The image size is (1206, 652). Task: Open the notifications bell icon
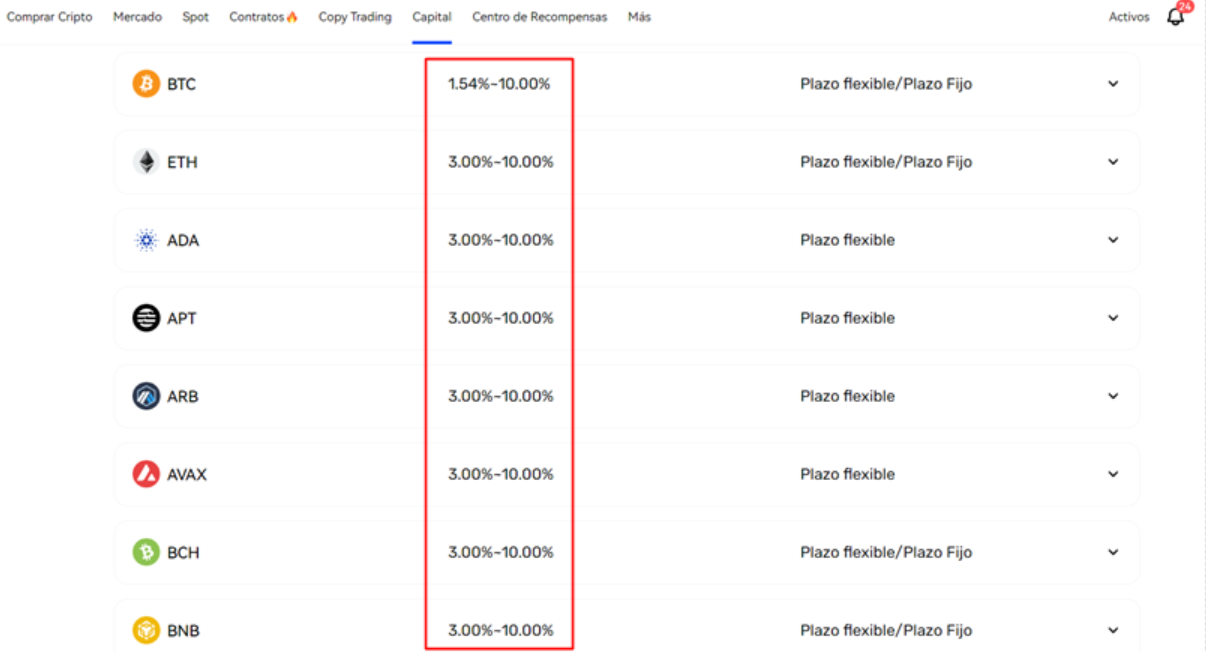pyautogui.click(x=1176, y=17)
